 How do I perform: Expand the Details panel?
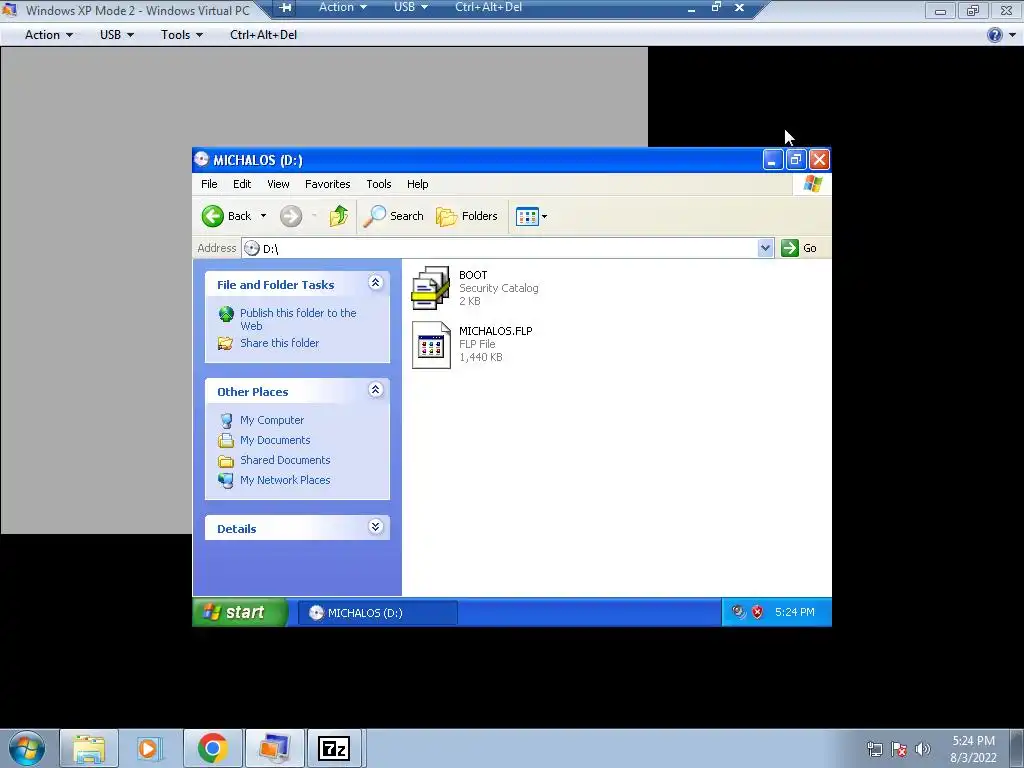376,527
